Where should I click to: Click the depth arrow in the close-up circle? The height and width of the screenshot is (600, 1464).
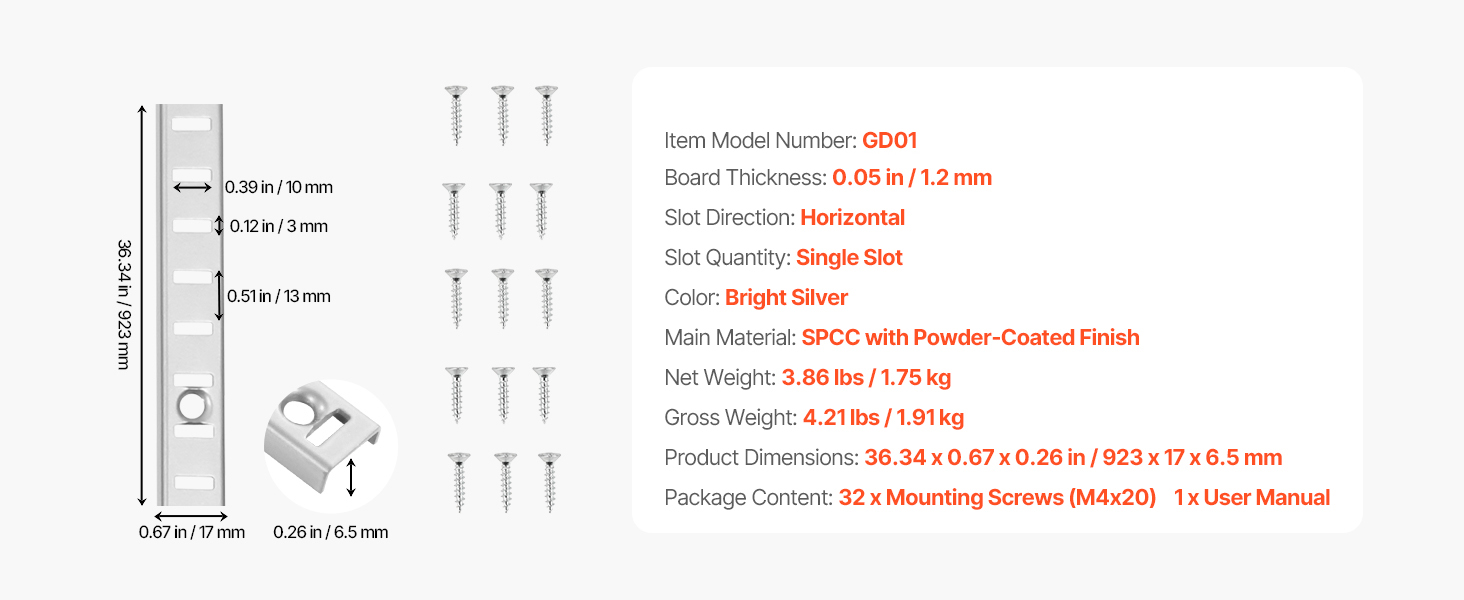point(350,478)
